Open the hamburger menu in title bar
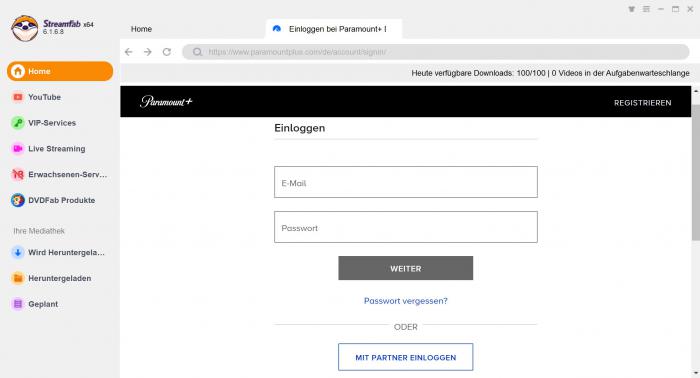Image resolution: width=700 pixels, height=378 pixels. tap(646, 9)
